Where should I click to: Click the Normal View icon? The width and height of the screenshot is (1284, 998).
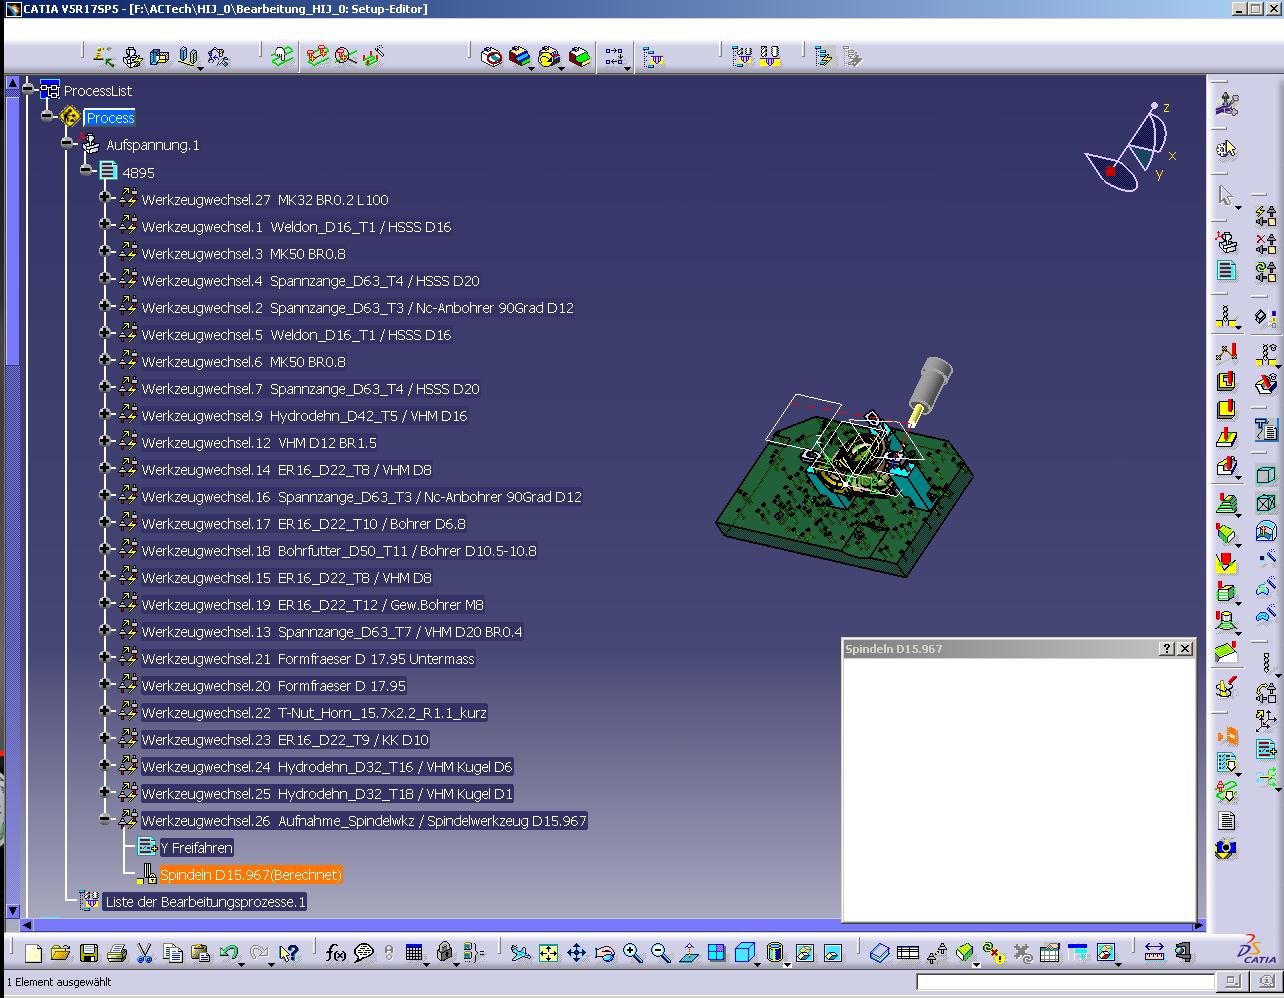coord(688,953)
